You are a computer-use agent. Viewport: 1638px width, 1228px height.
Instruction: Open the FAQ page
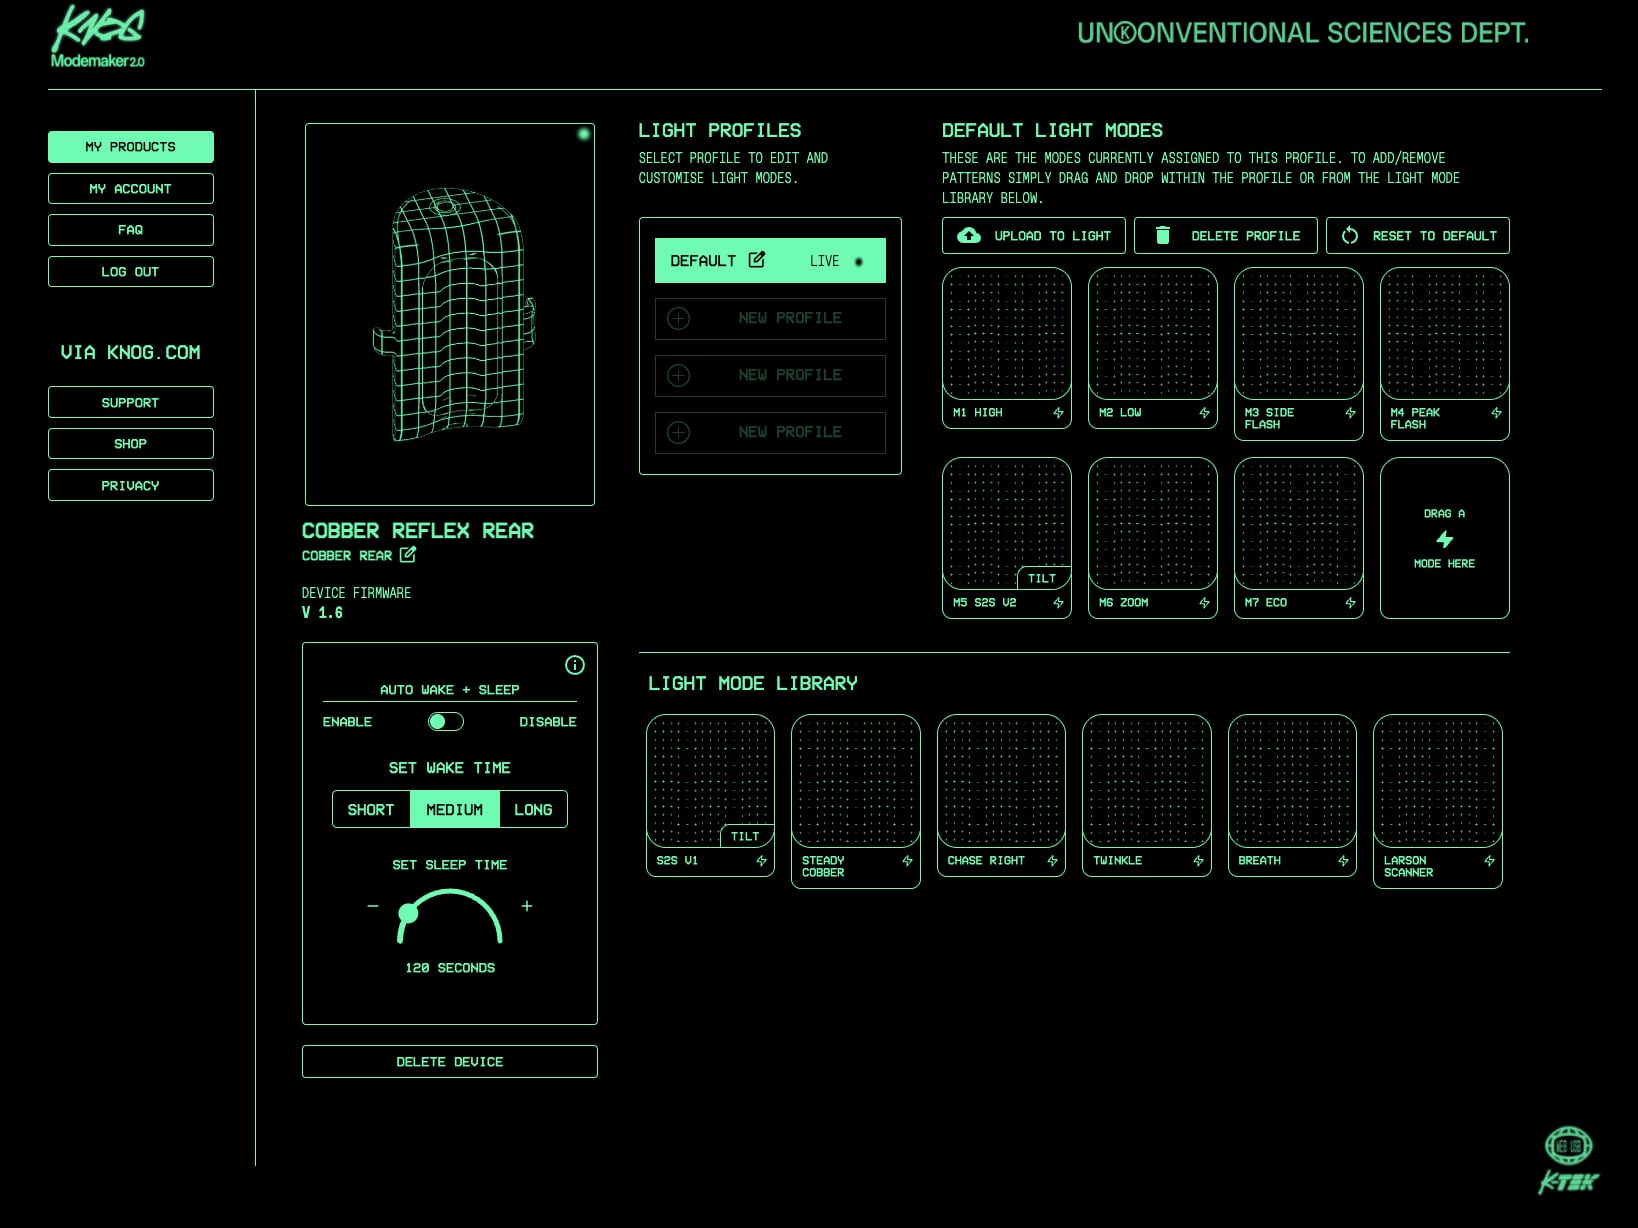[131, 230]
